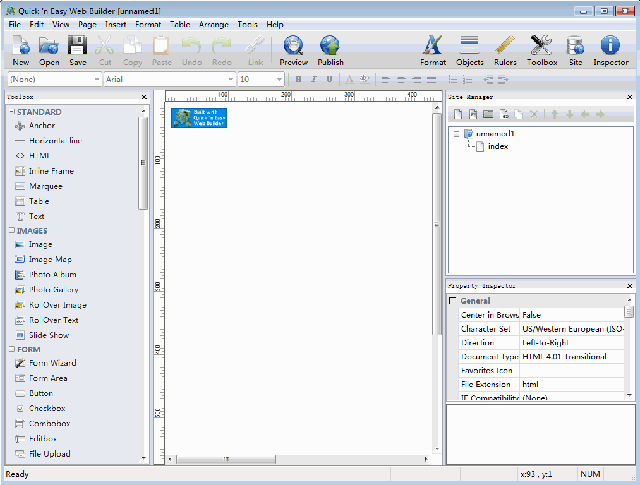Publish the site using Publish icon

pyautogui.click(x=330, y=50)
